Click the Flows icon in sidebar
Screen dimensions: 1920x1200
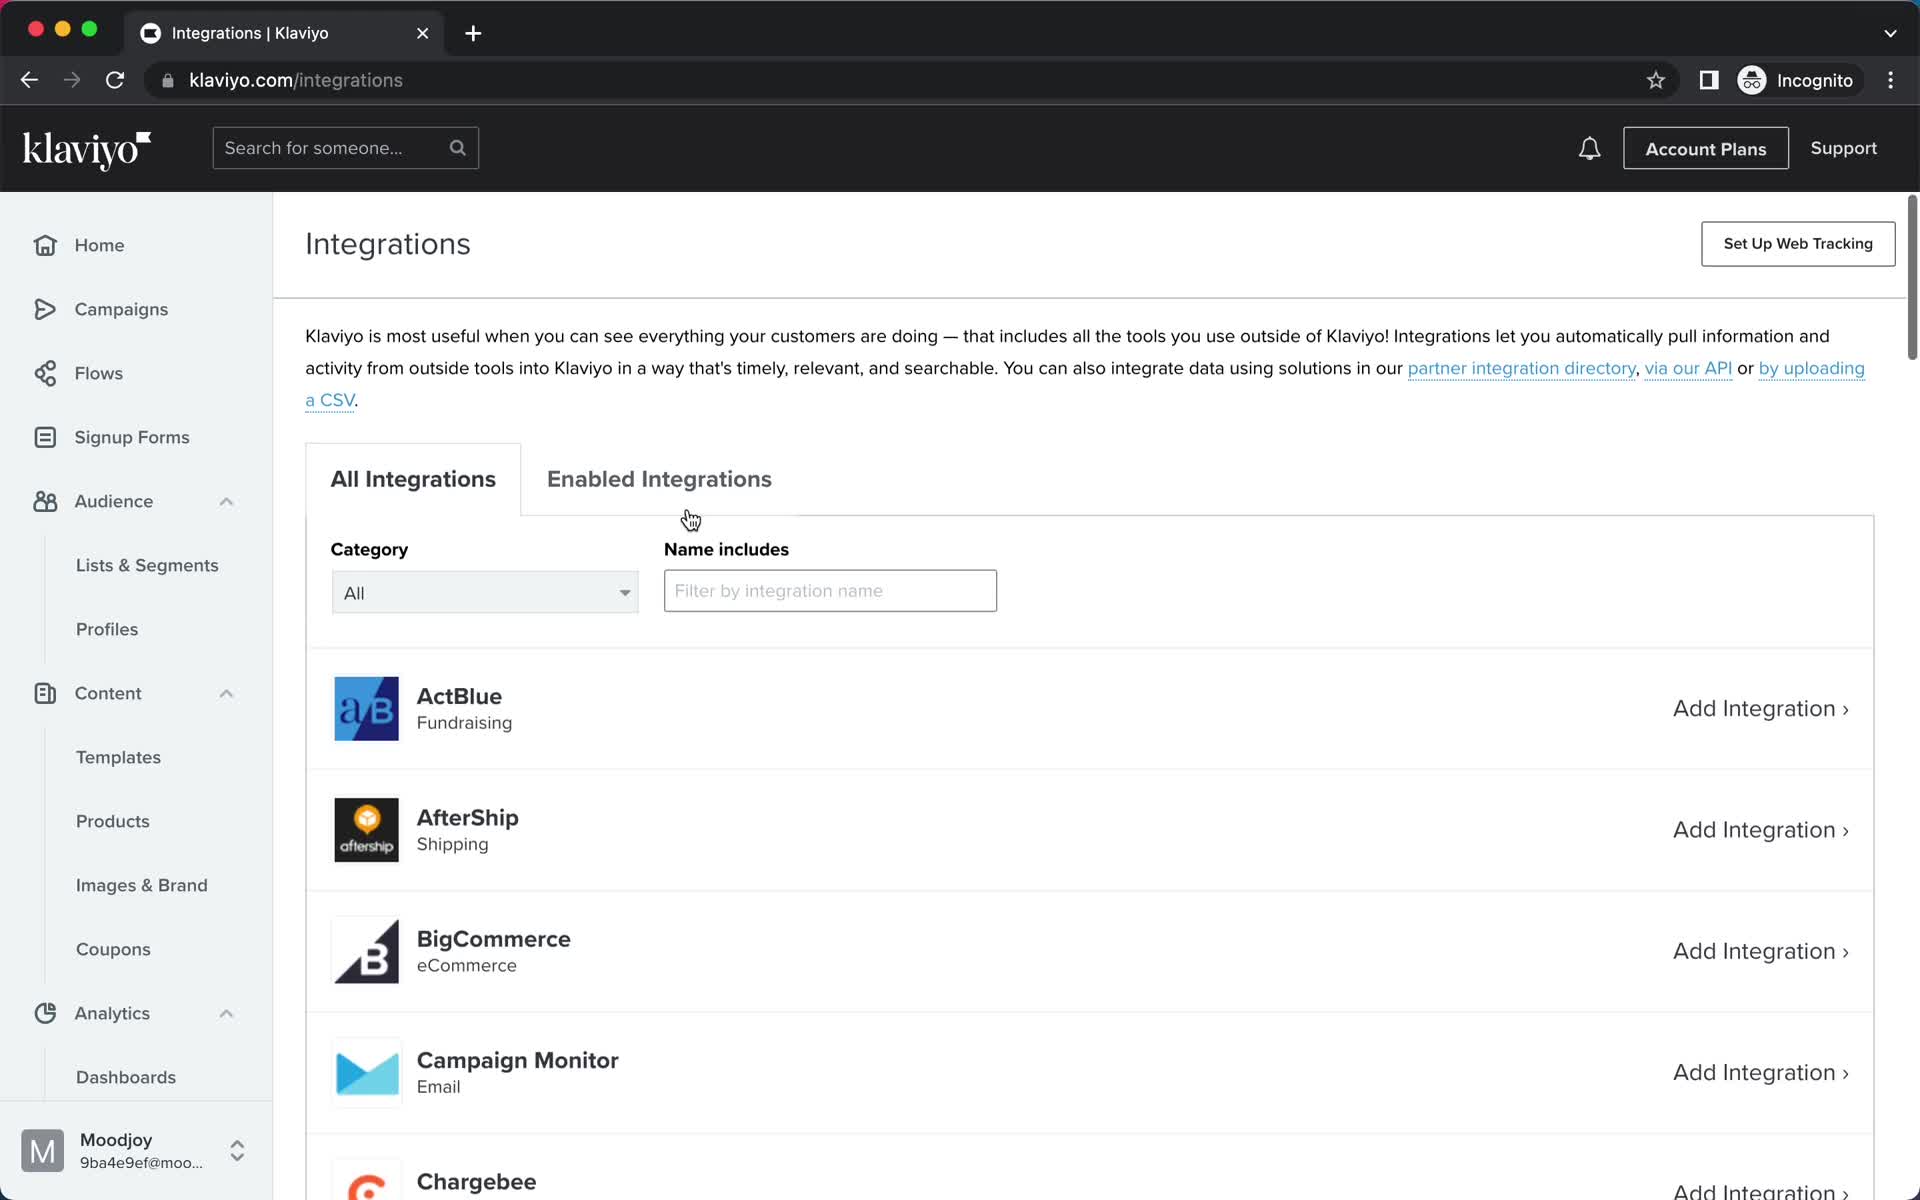pyautogui.click(x=45, y=373)
